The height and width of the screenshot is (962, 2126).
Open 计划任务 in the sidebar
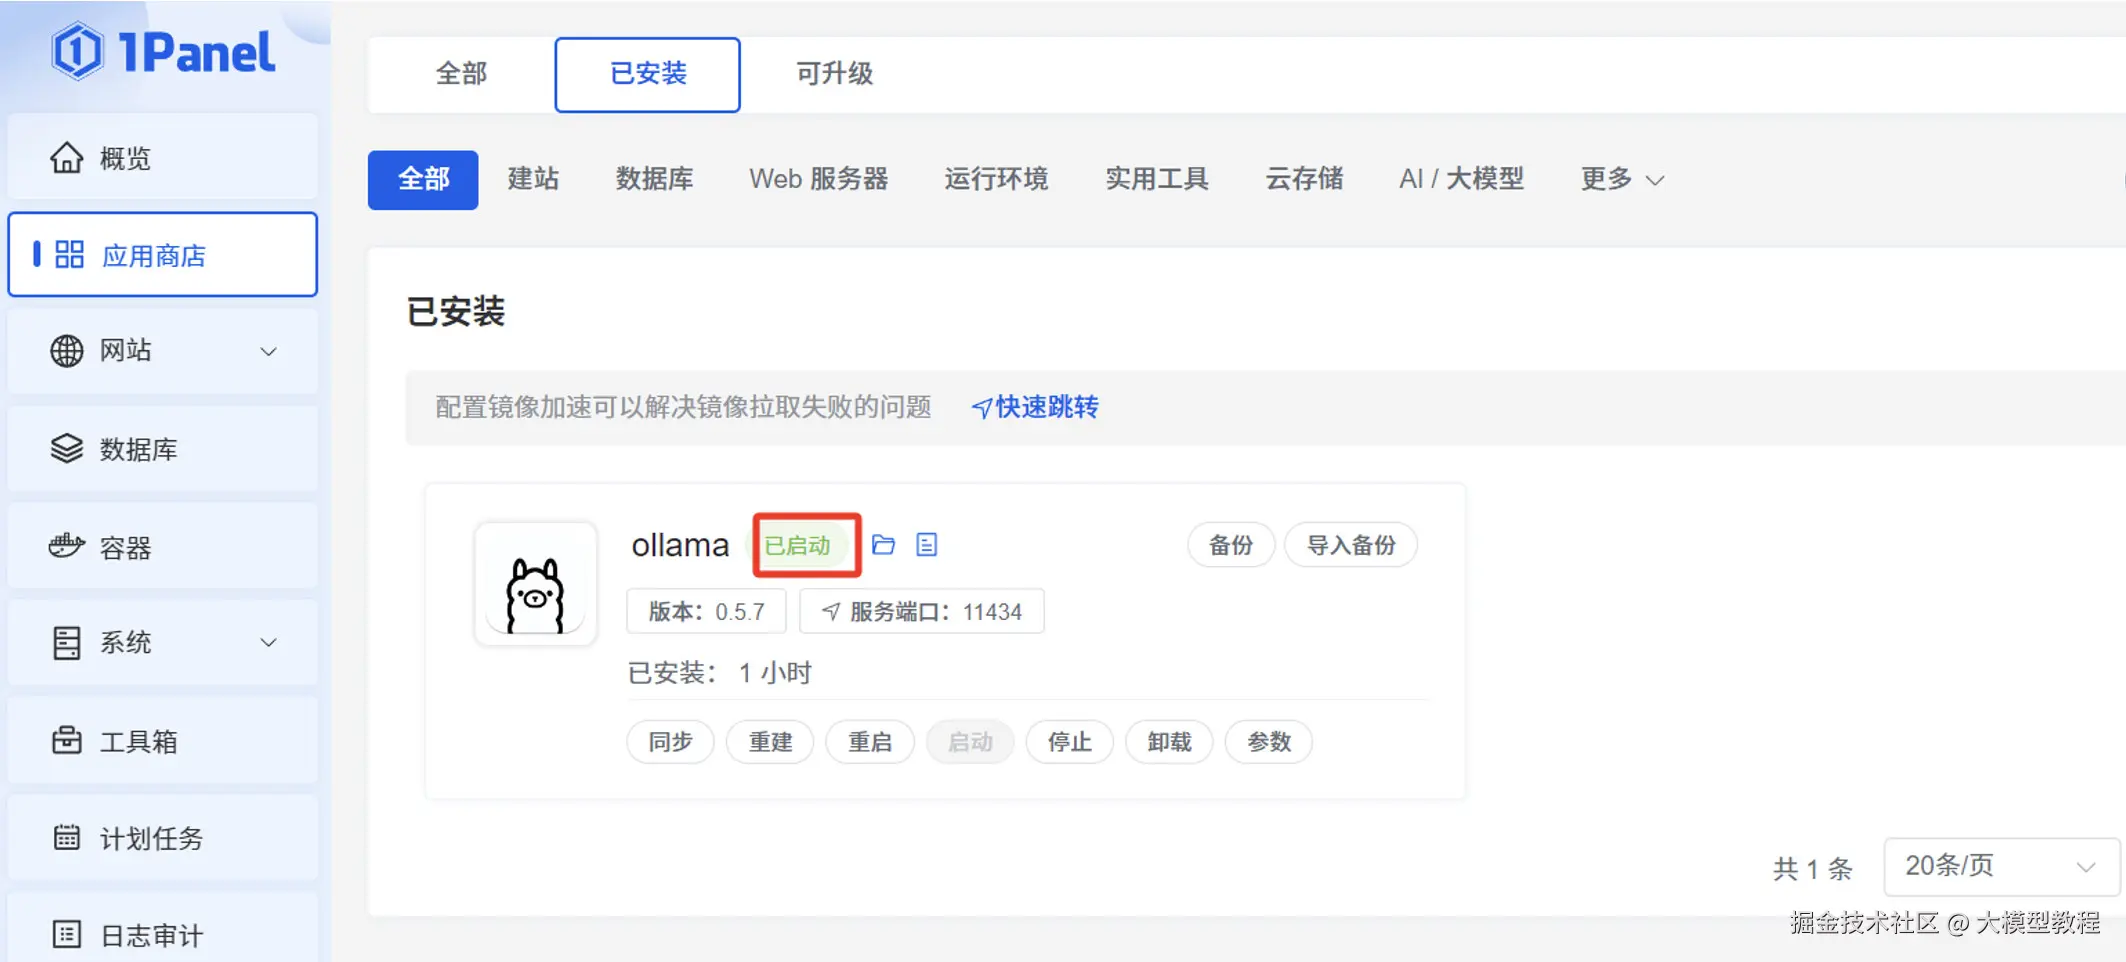point(163,837)
